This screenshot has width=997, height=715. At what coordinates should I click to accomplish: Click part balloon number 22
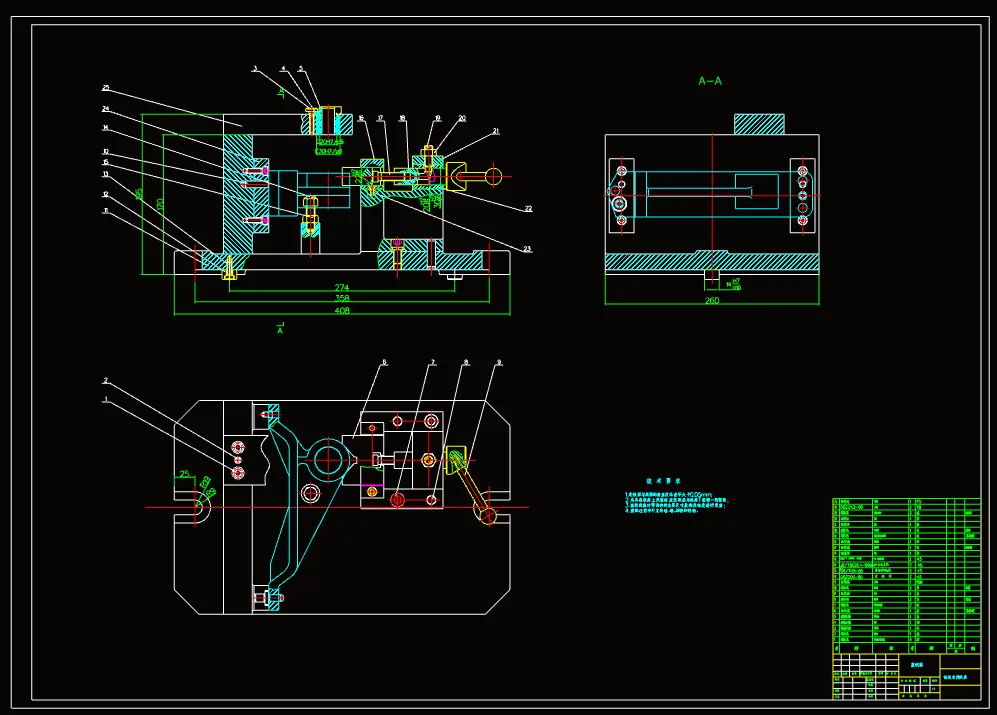point(528,209)
